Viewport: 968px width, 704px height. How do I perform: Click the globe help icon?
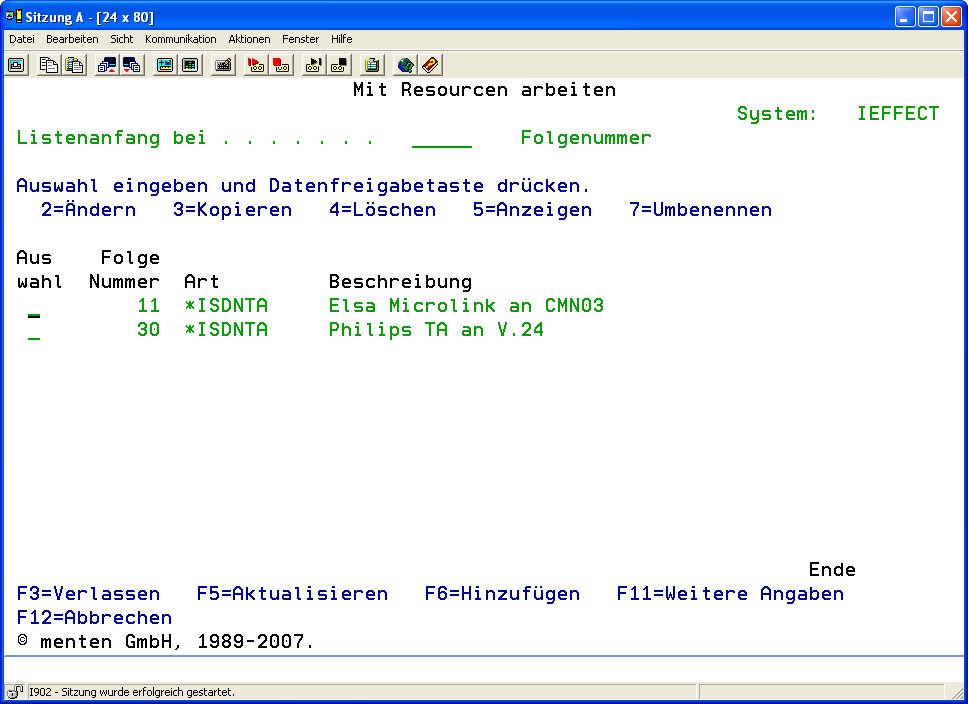click(x=405, y=65)
